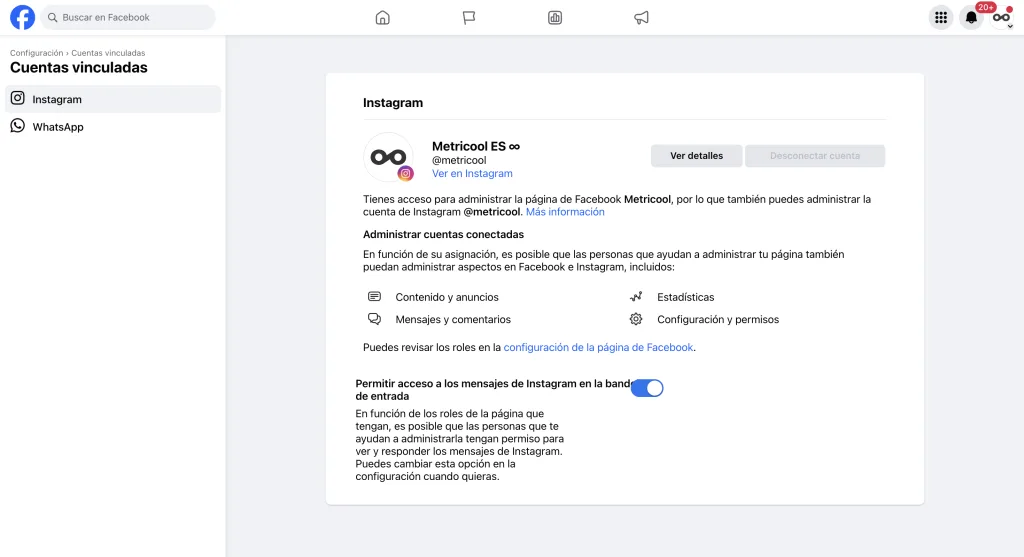Click Cuentas vinculadas breadcrumb text
This screenshot has height=557, width=1024.
pos(108,53)
